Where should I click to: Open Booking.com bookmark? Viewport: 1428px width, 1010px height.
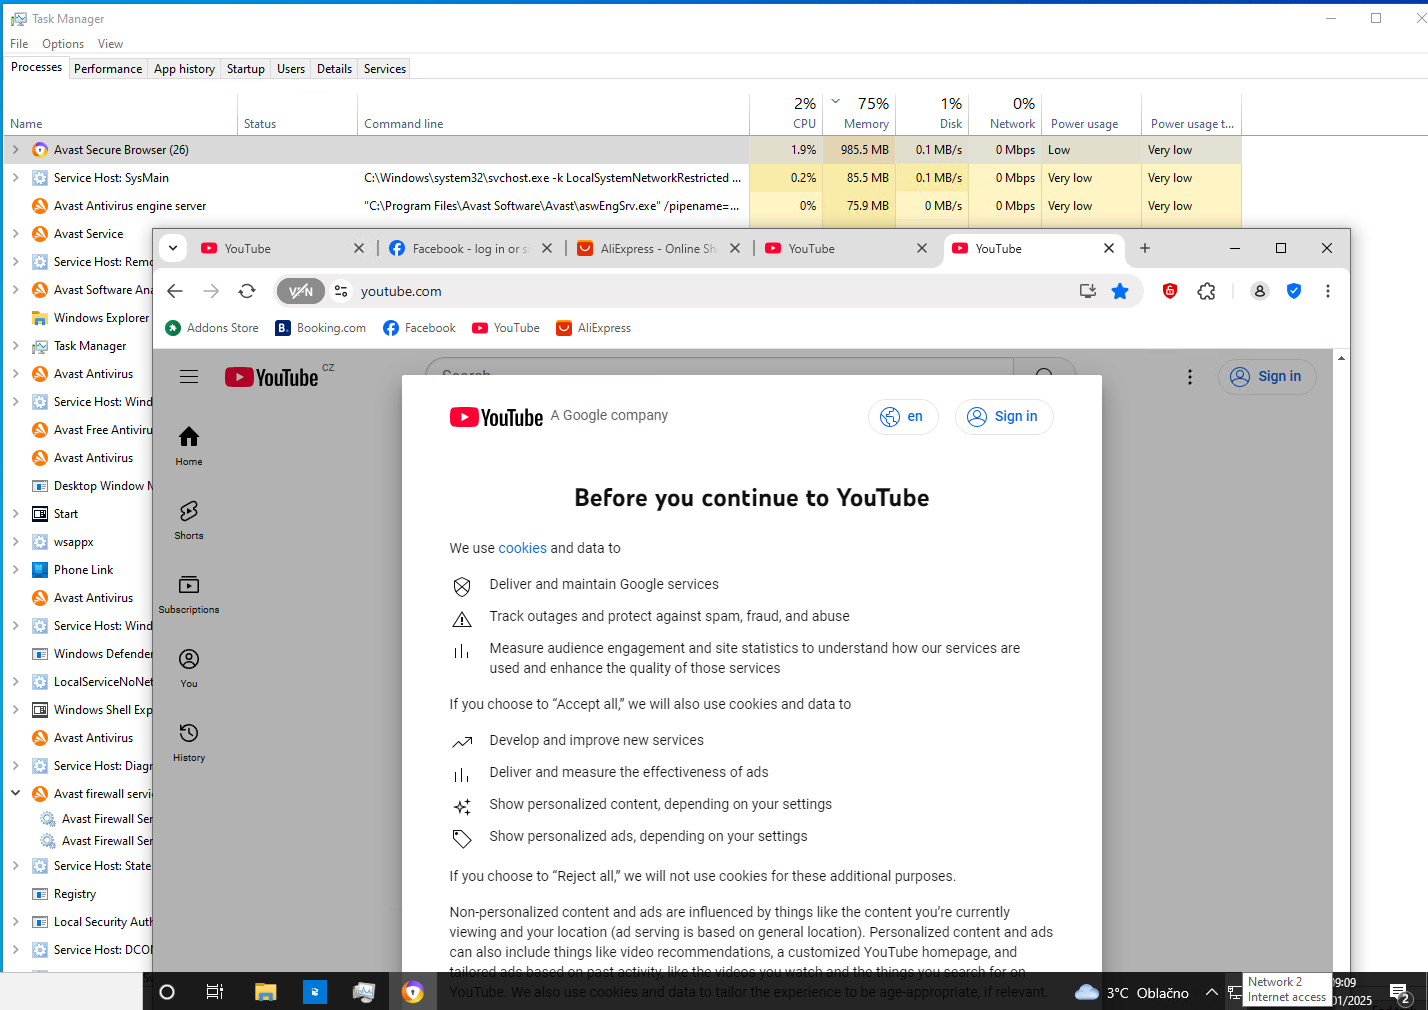pyautogui.click(x=321, y=328)
